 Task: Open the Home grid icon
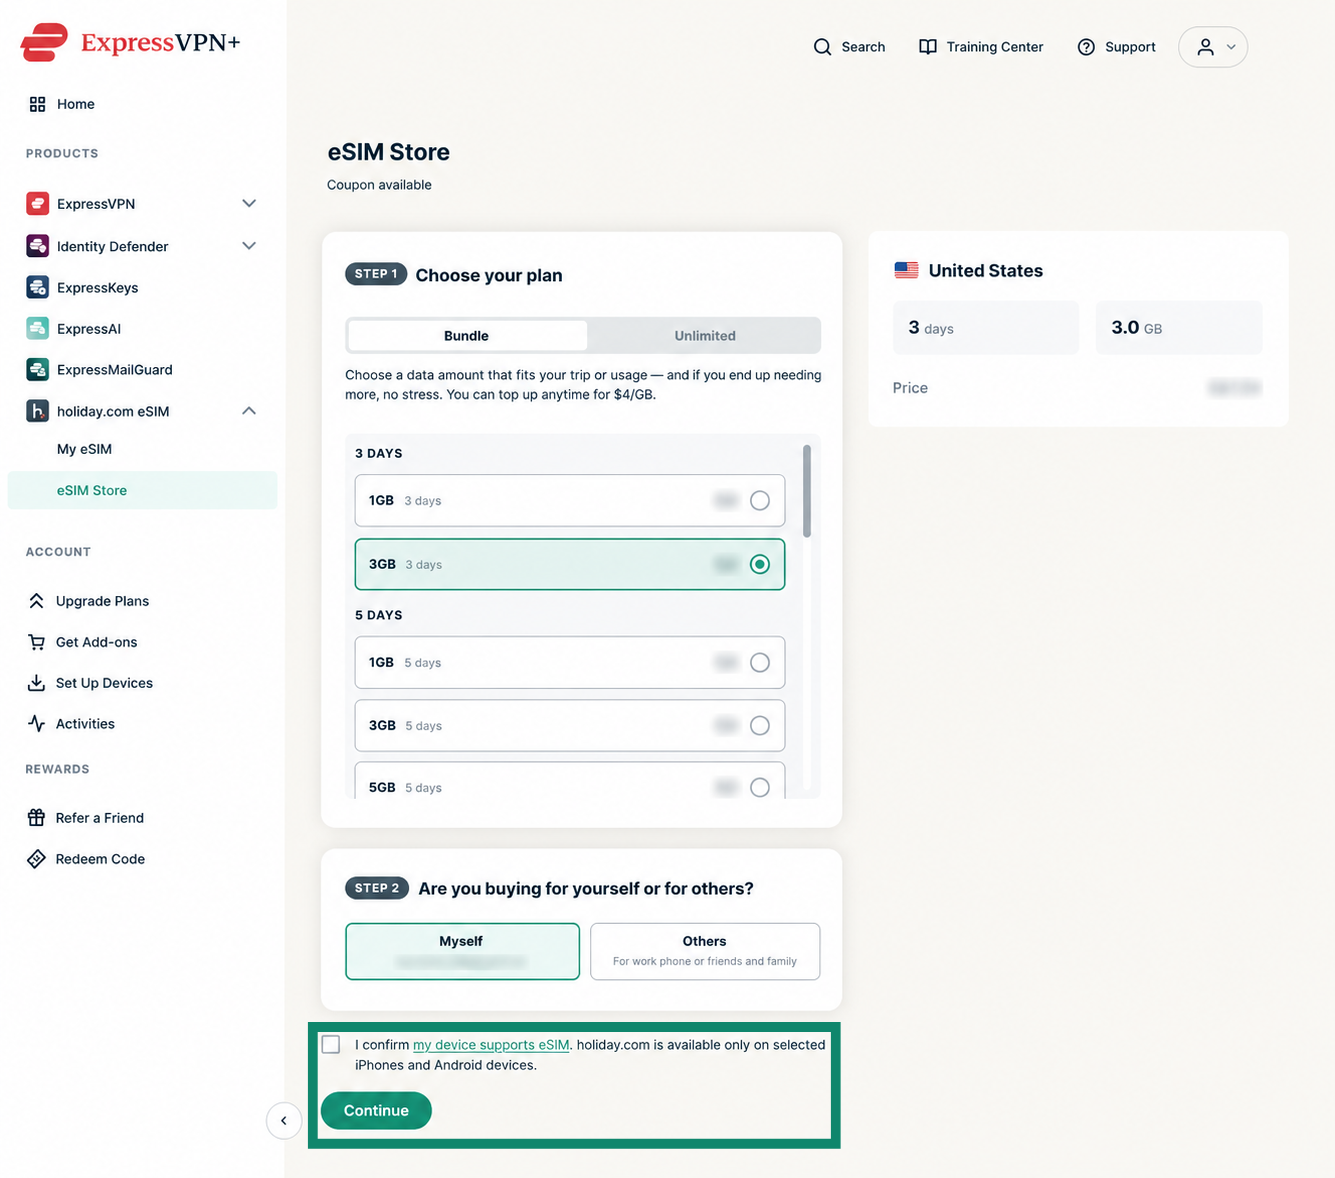(37, 104)
